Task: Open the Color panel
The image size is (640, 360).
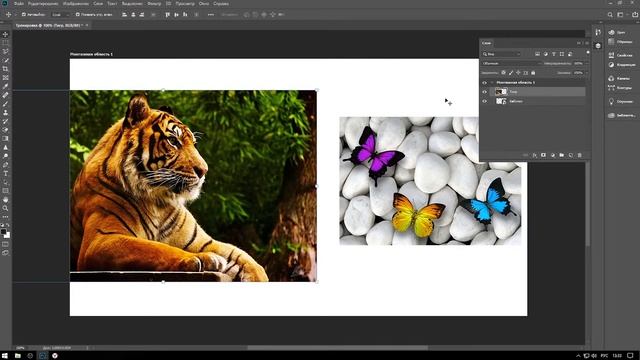Action: click(x=617, y=32)
